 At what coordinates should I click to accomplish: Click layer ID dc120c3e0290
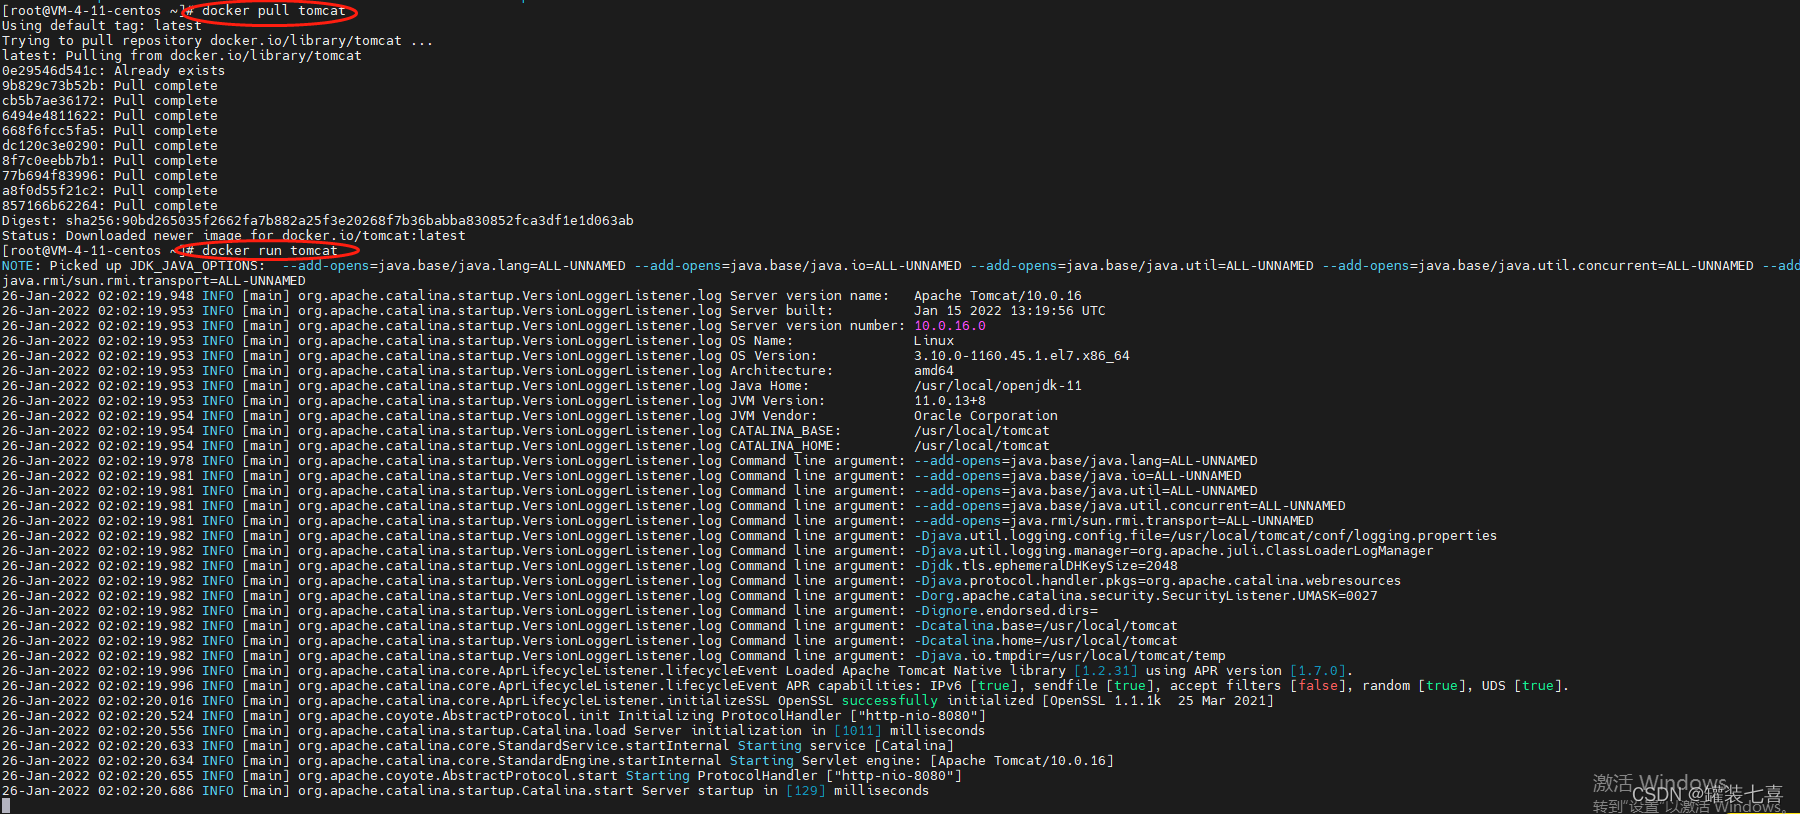click(x=50, y=146)
